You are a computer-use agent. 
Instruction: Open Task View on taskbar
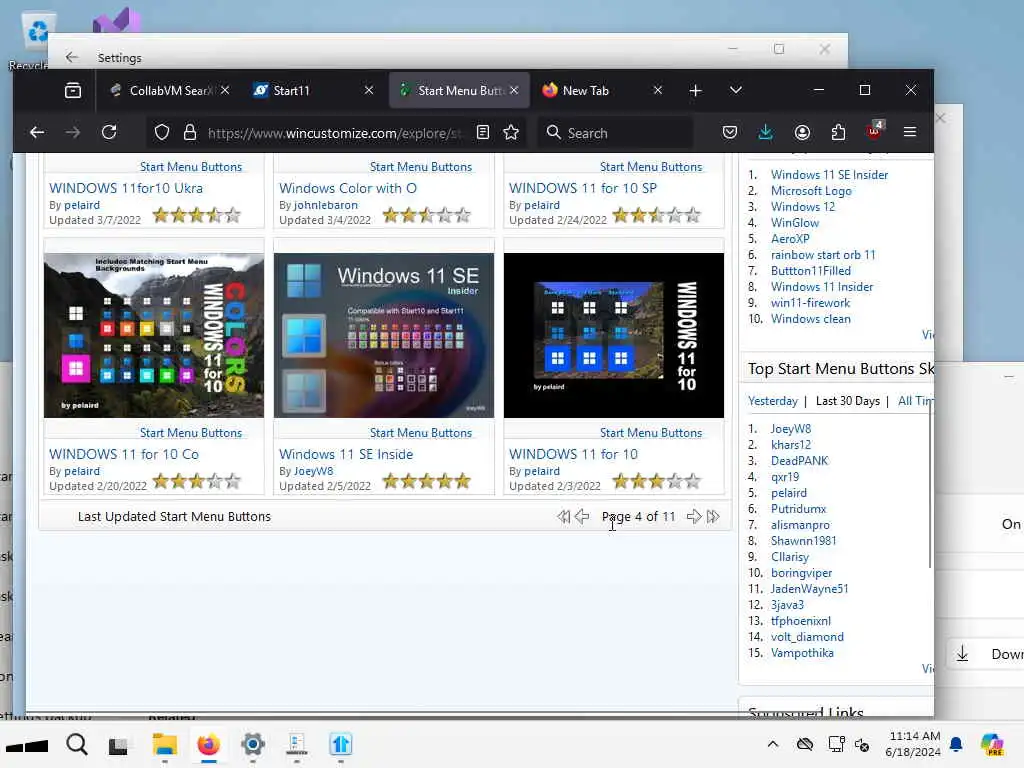(118, 745)
